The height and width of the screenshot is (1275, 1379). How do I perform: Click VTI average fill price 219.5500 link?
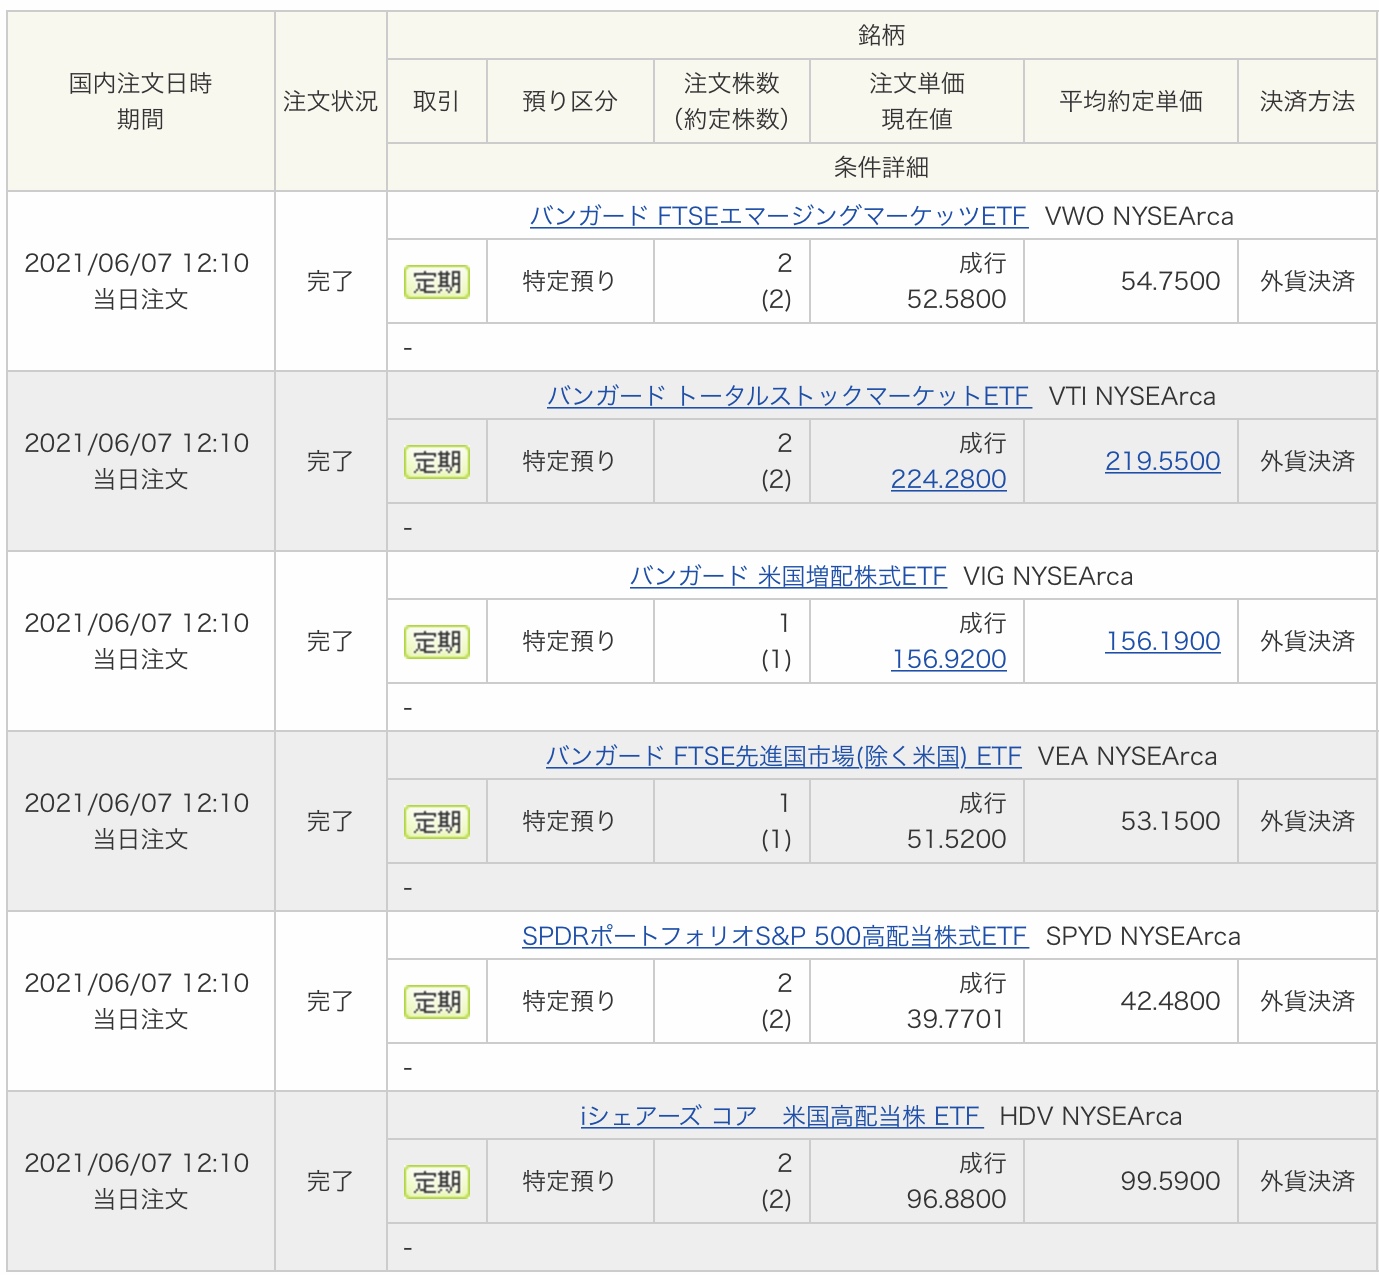(1163, 461)
